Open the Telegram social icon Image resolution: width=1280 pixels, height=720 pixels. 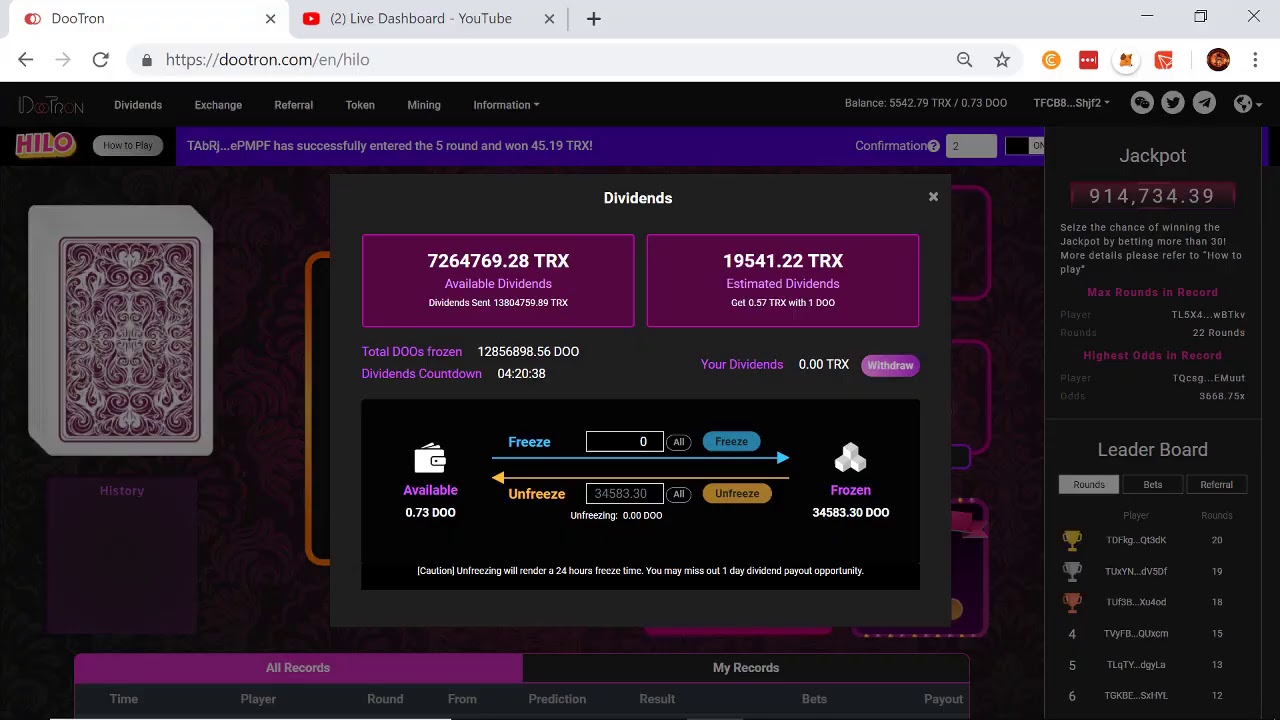1204,103
